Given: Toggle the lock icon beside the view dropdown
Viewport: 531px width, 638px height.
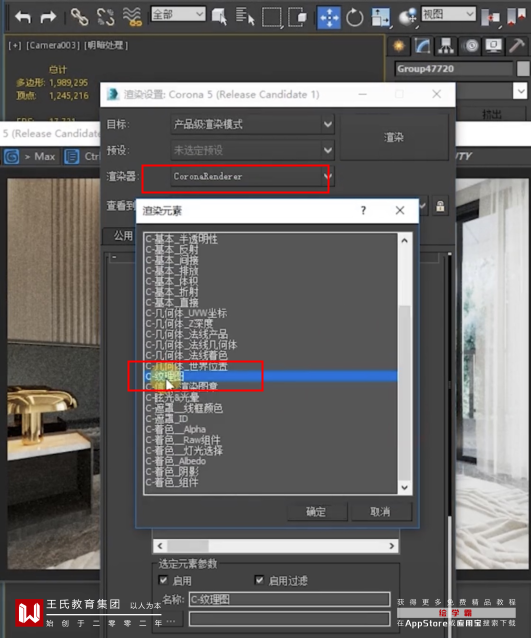Looking at the screenshot, I should (x=440, y=206).
